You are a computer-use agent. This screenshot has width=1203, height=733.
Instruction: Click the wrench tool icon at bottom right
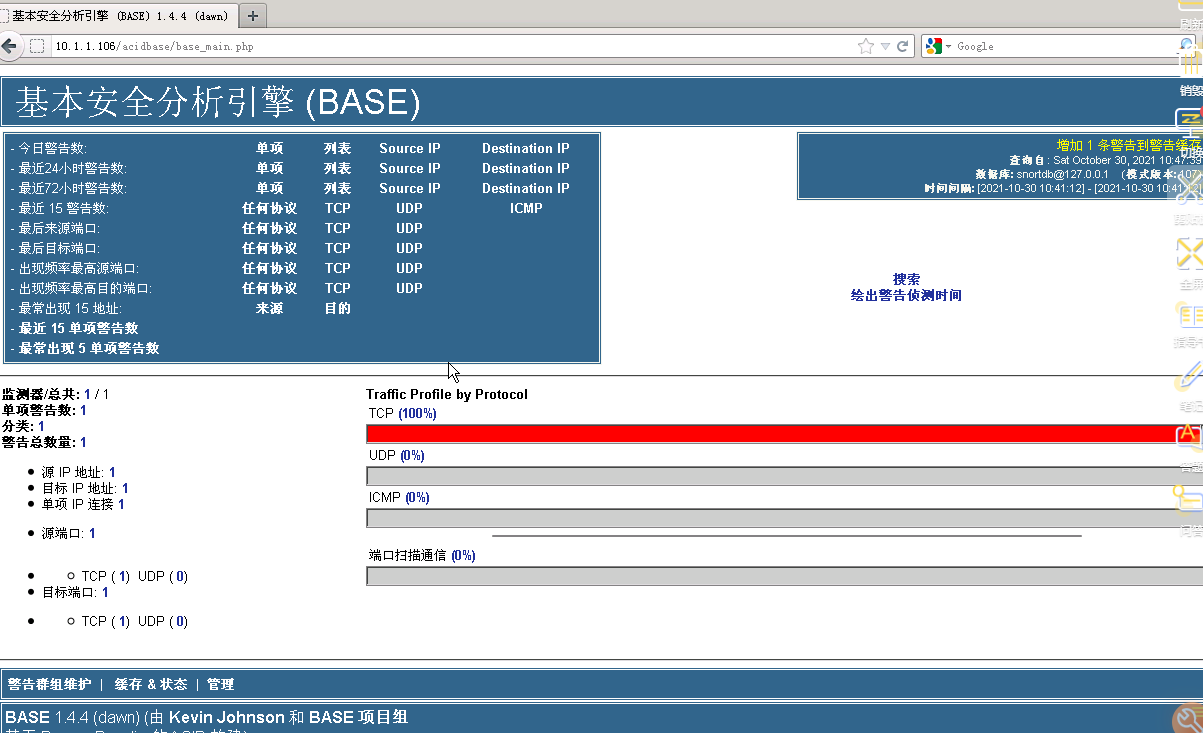coord(1188,718)
